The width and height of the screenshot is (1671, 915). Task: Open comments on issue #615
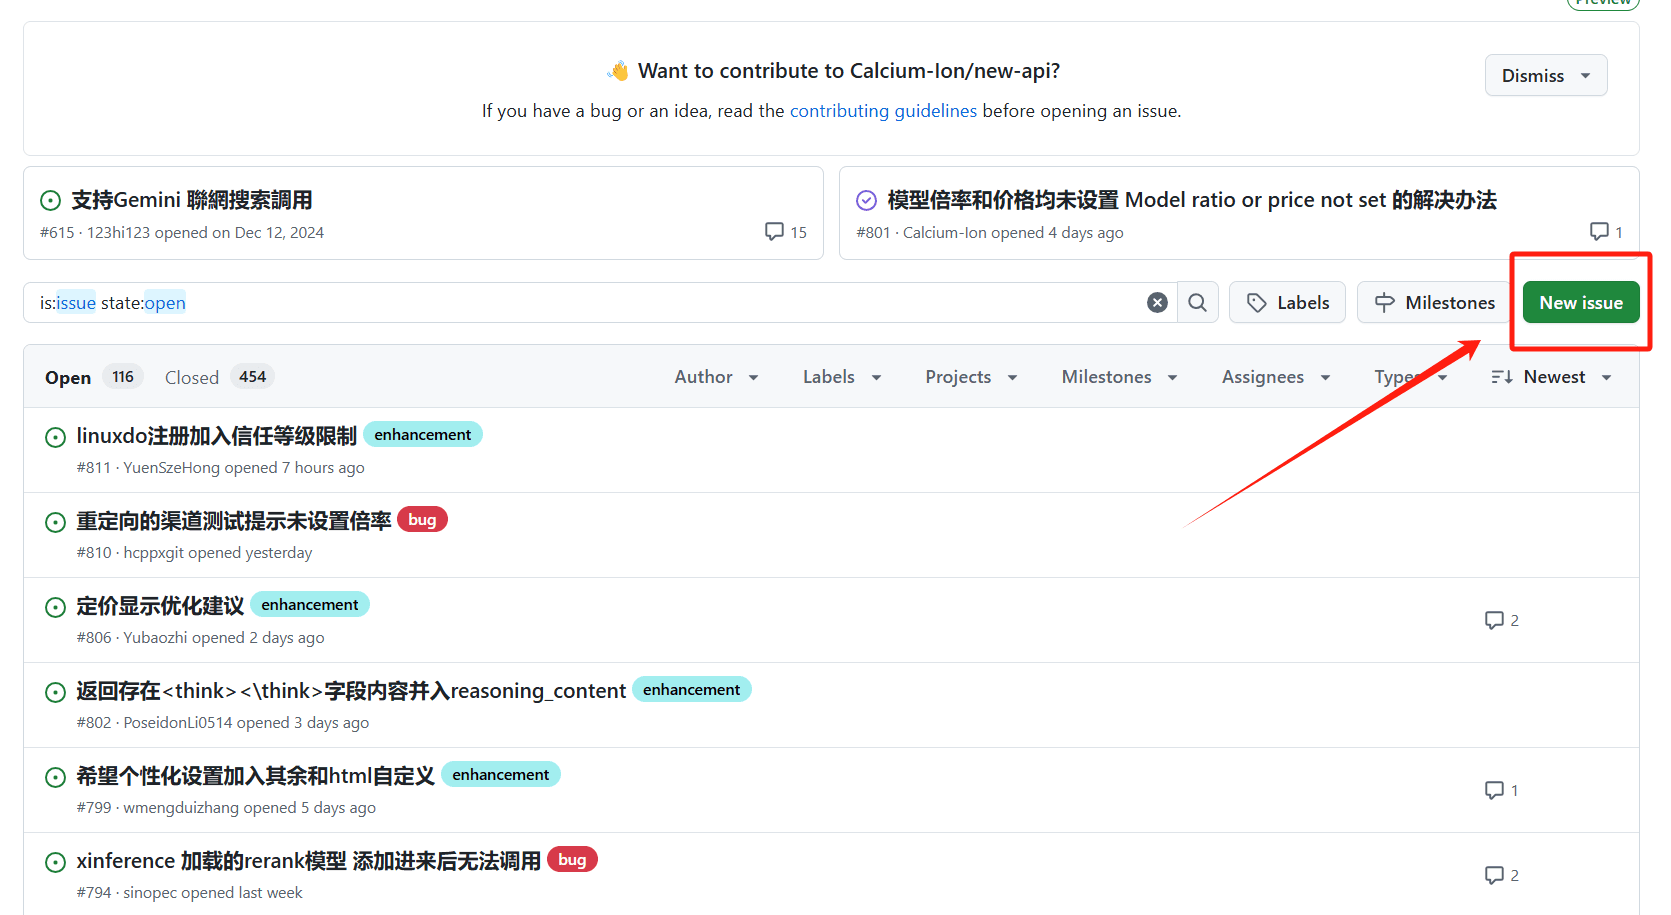[x=785, y=232]
